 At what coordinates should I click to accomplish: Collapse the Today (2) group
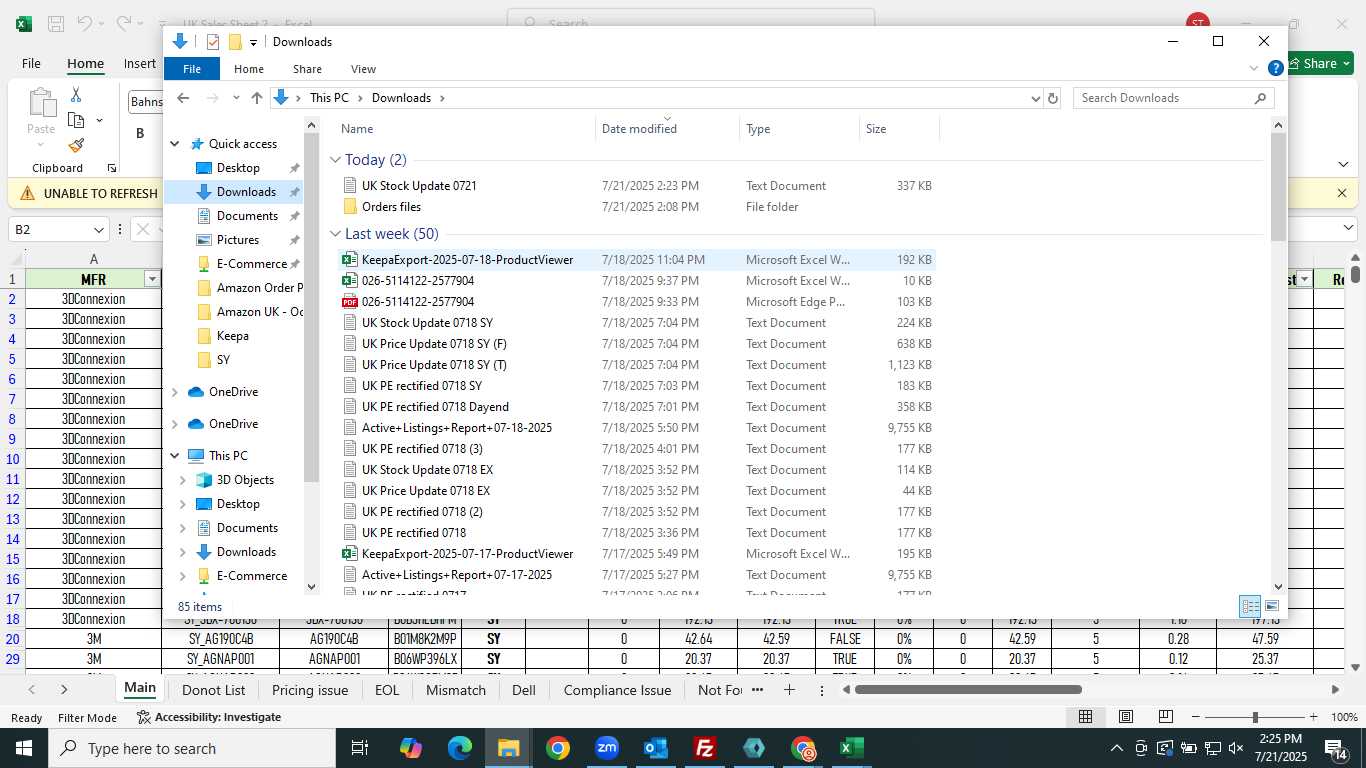coord(336,160)
